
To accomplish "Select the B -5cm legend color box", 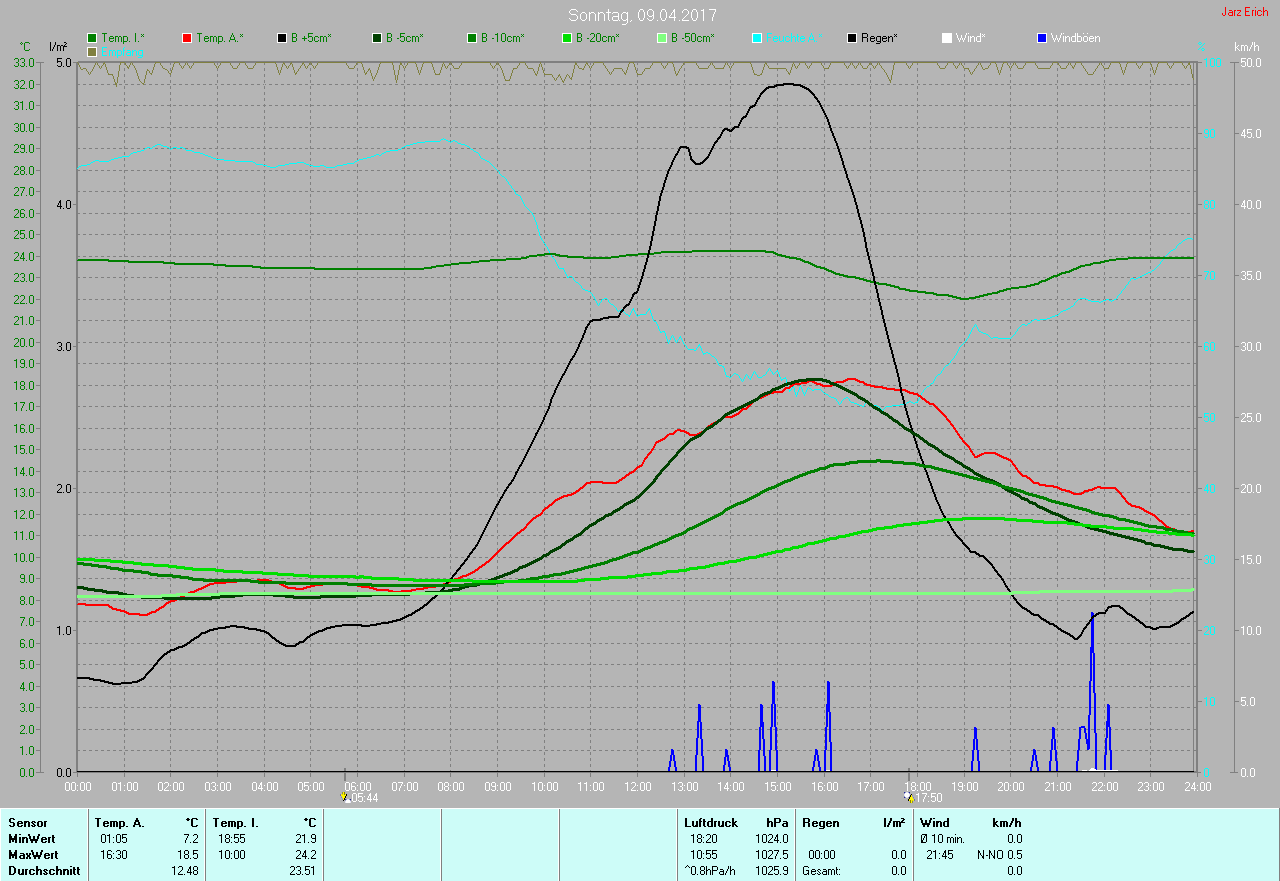I will 377,38.
